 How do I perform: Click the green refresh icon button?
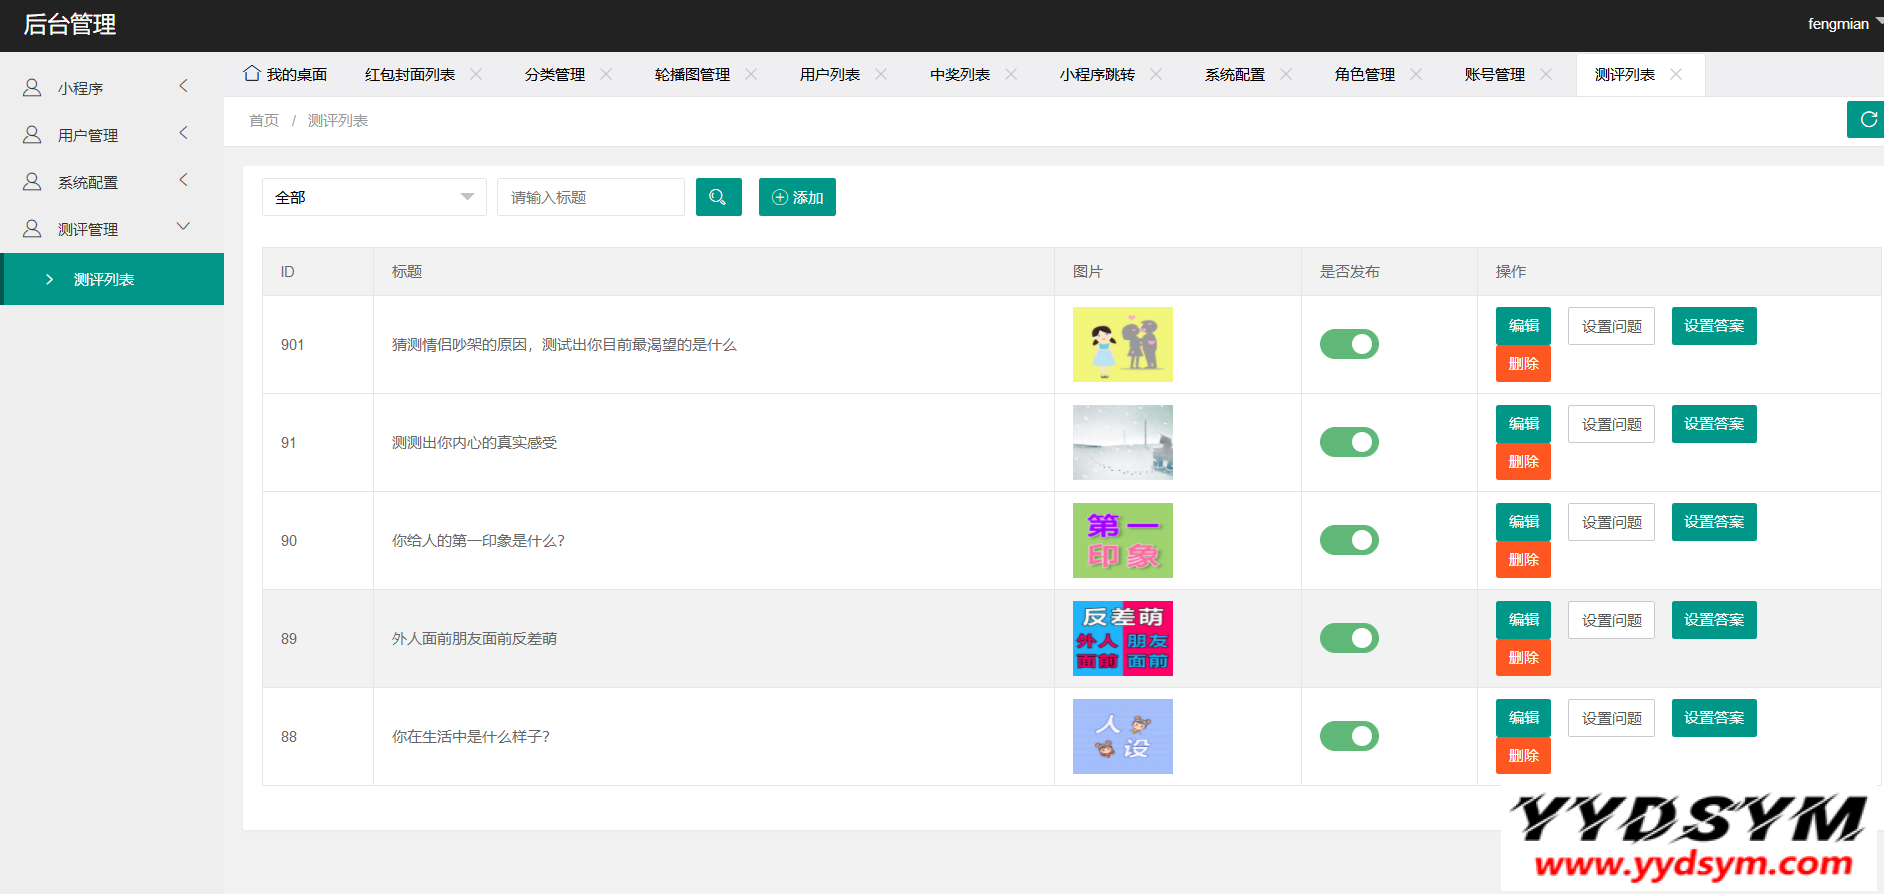pyautogui.click(x=1866, y=120)
